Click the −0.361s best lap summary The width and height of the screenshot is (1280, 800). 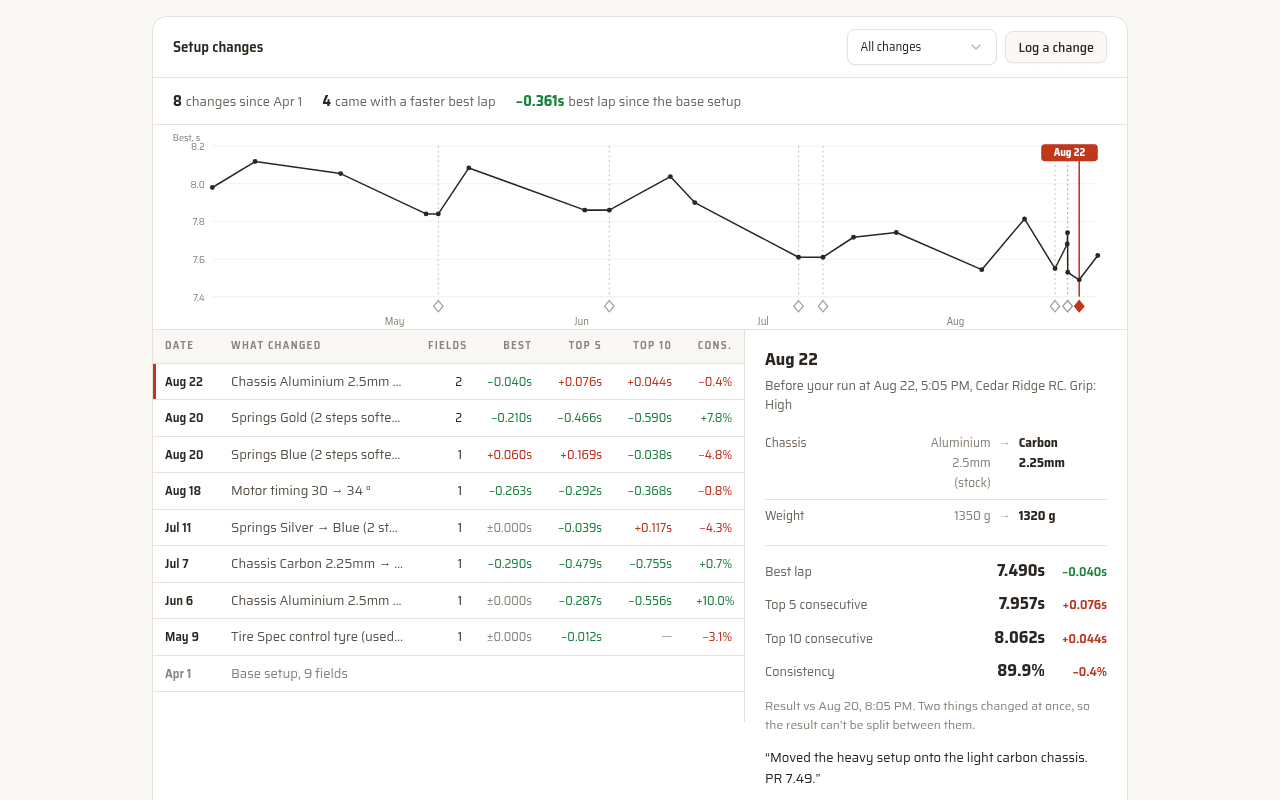coord(540,101)
